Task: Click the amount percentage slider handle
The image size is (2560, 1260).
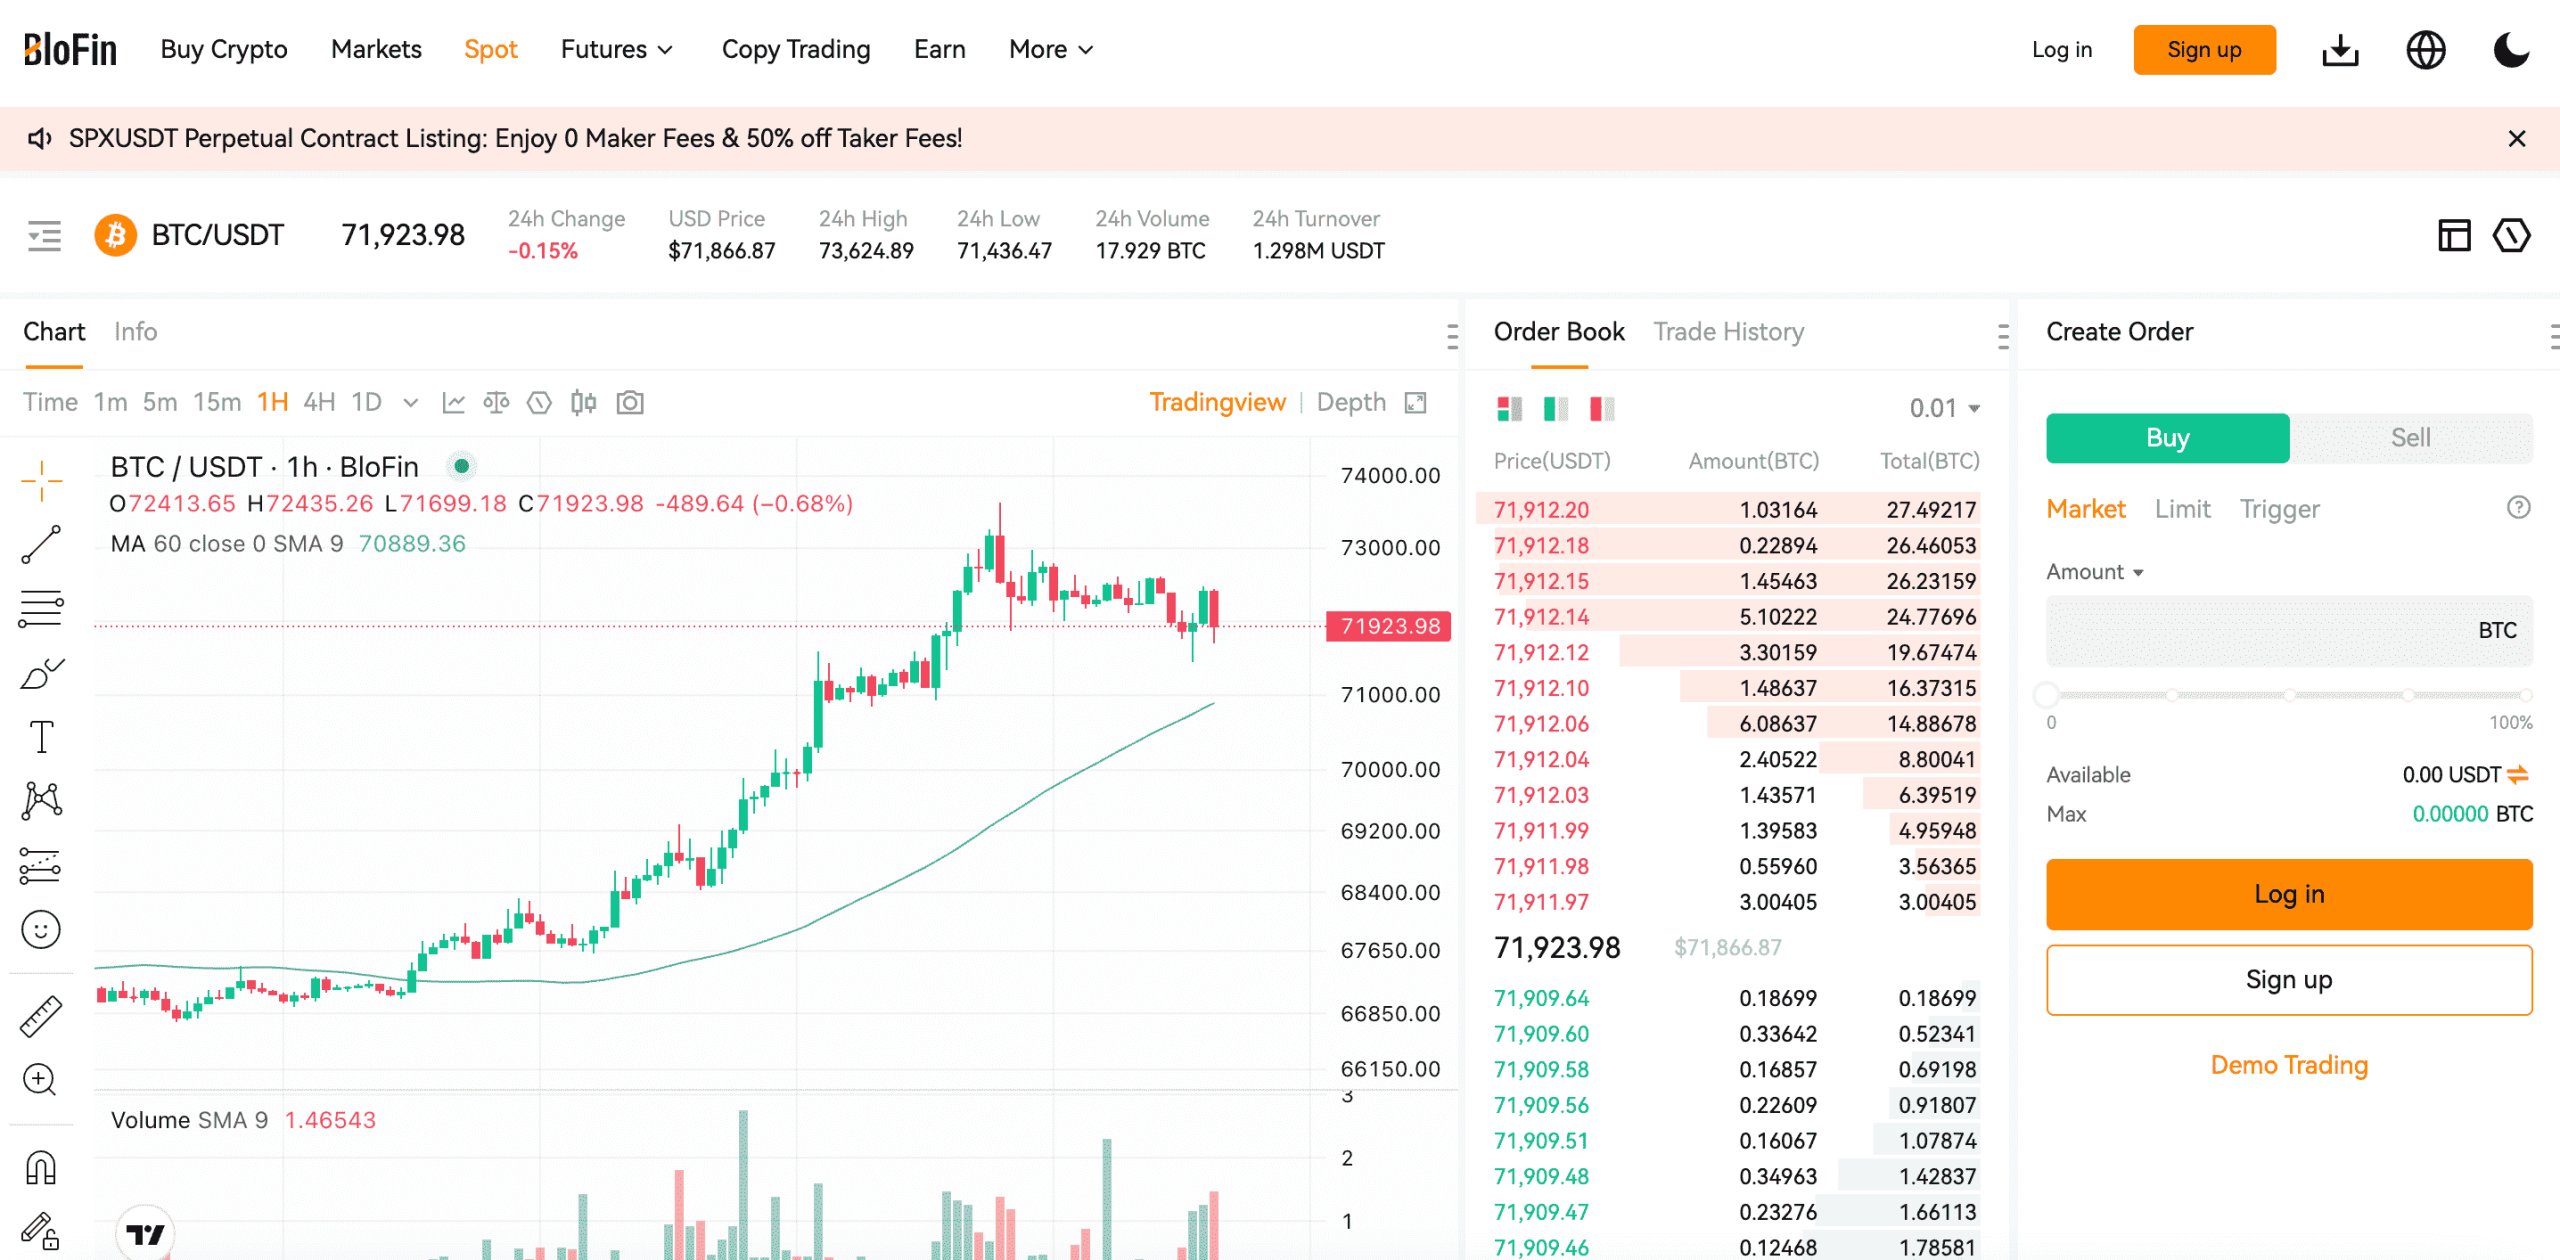Action: (x=2047, y=695)
